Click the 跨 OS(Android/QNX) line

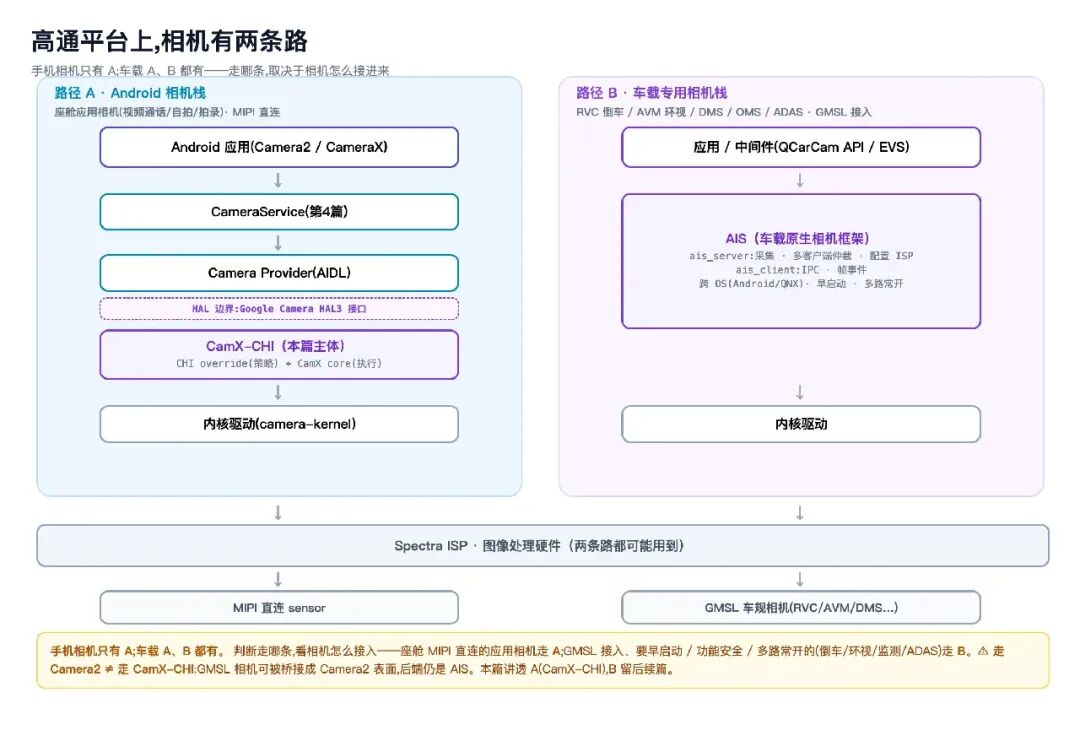click(801, 283)
